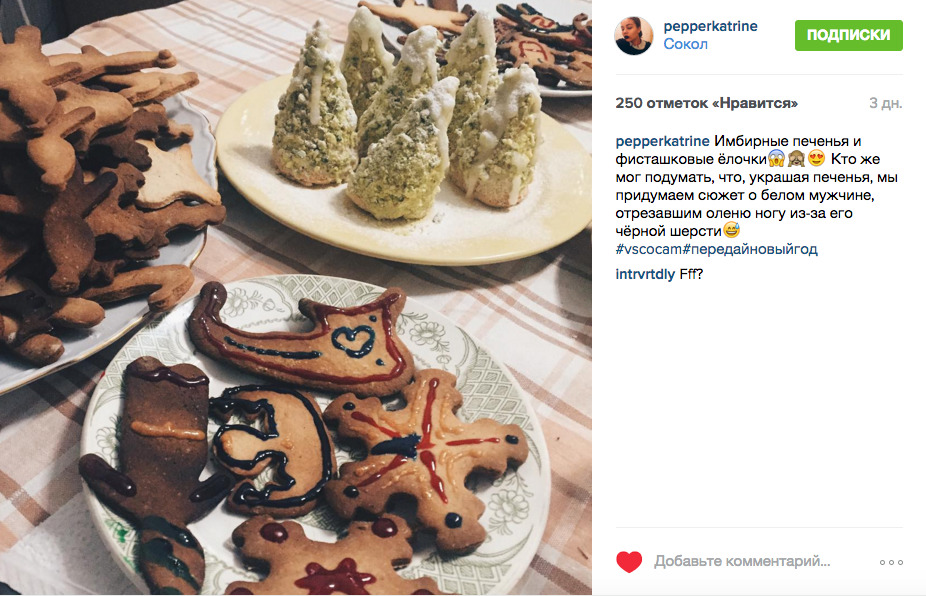
Task: Open the Сокол location link
Action: tap(685, 44)
